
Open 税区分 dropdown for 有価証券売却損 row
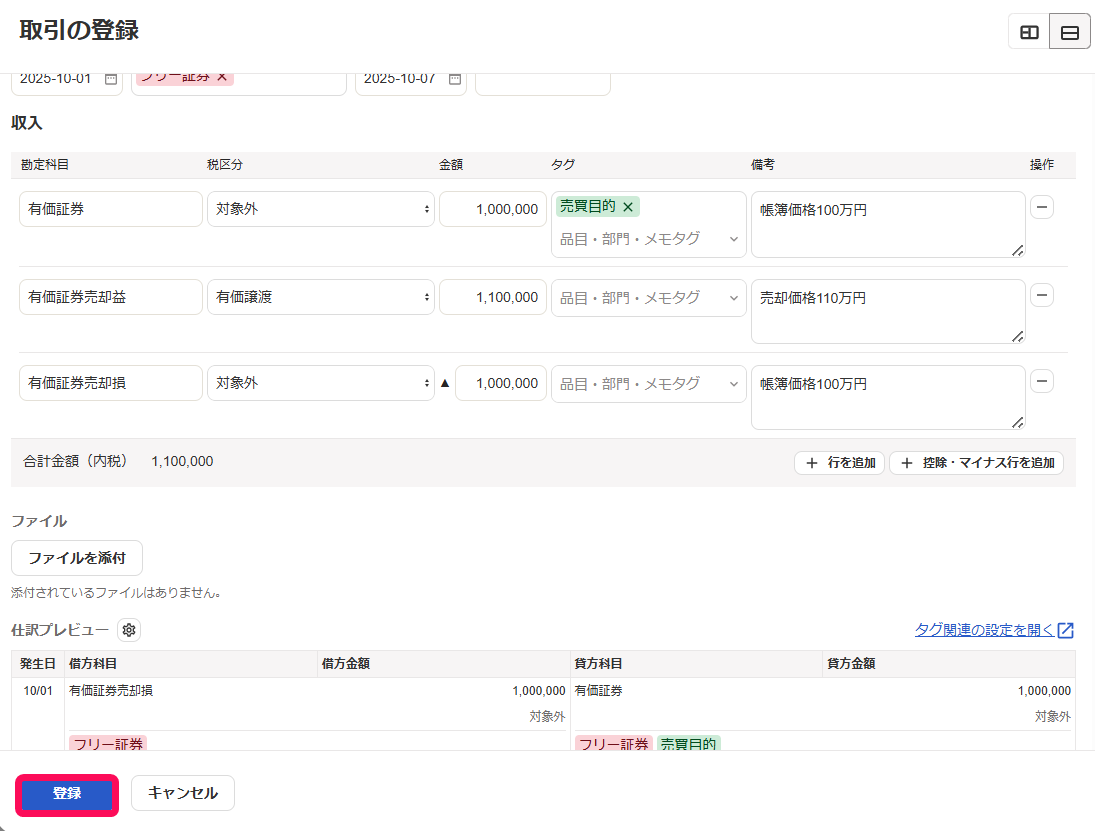coord(321,383)
